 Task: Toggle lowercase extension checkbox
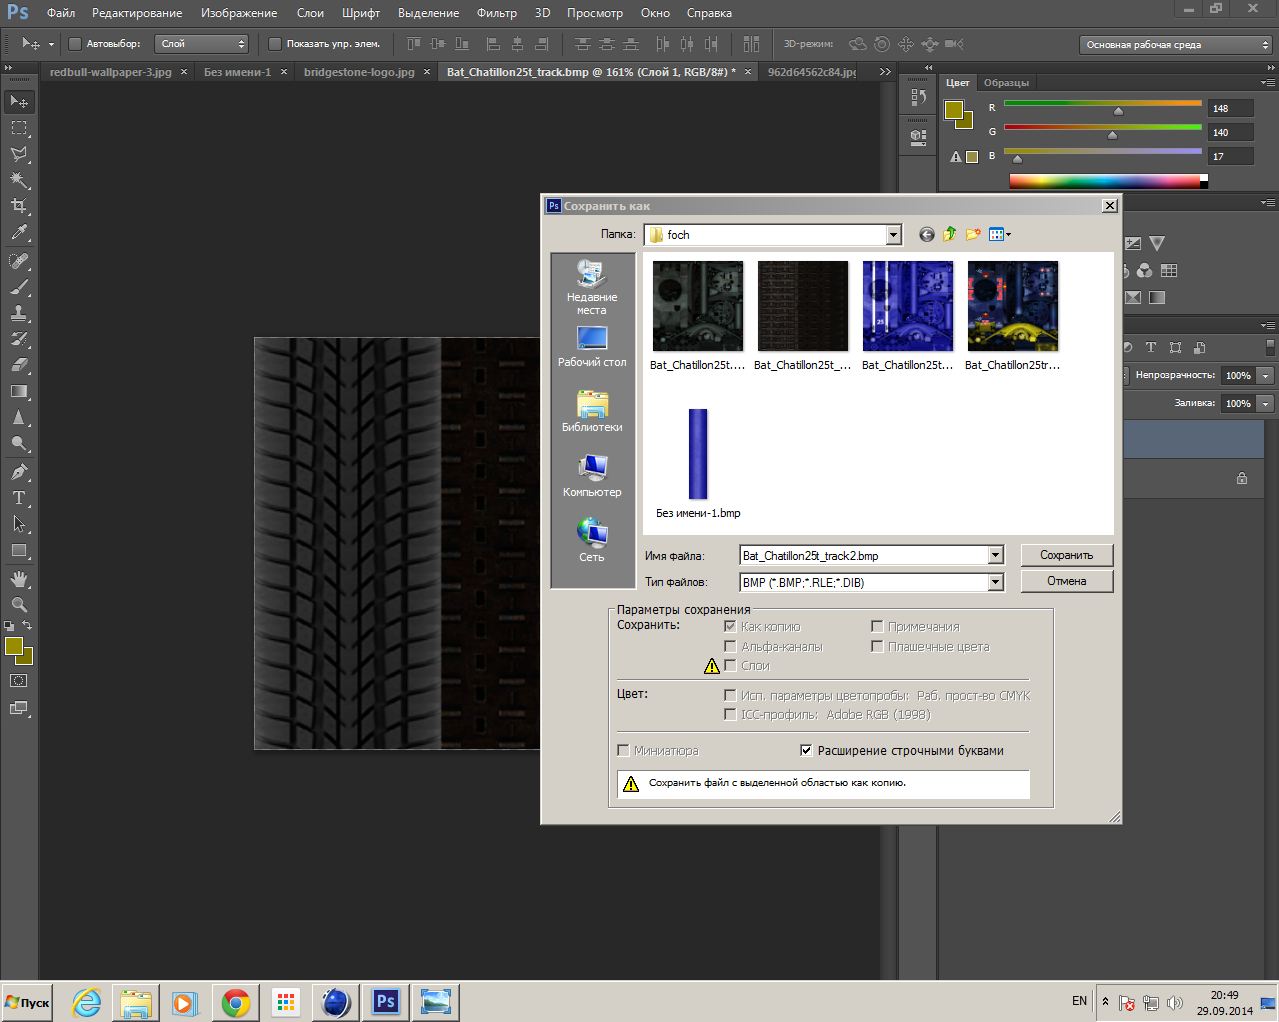click(806, 750)
